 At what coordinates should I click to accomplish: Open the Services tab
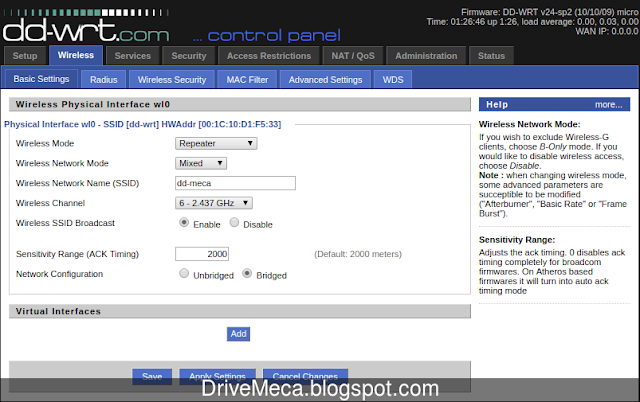(133, 56)
